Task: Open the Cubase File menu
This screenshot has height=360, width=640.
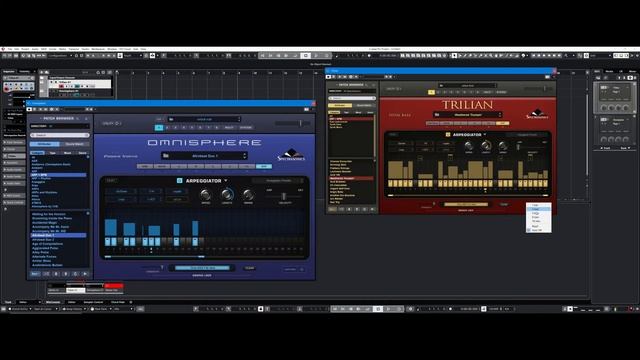Action: coord(10,49)
